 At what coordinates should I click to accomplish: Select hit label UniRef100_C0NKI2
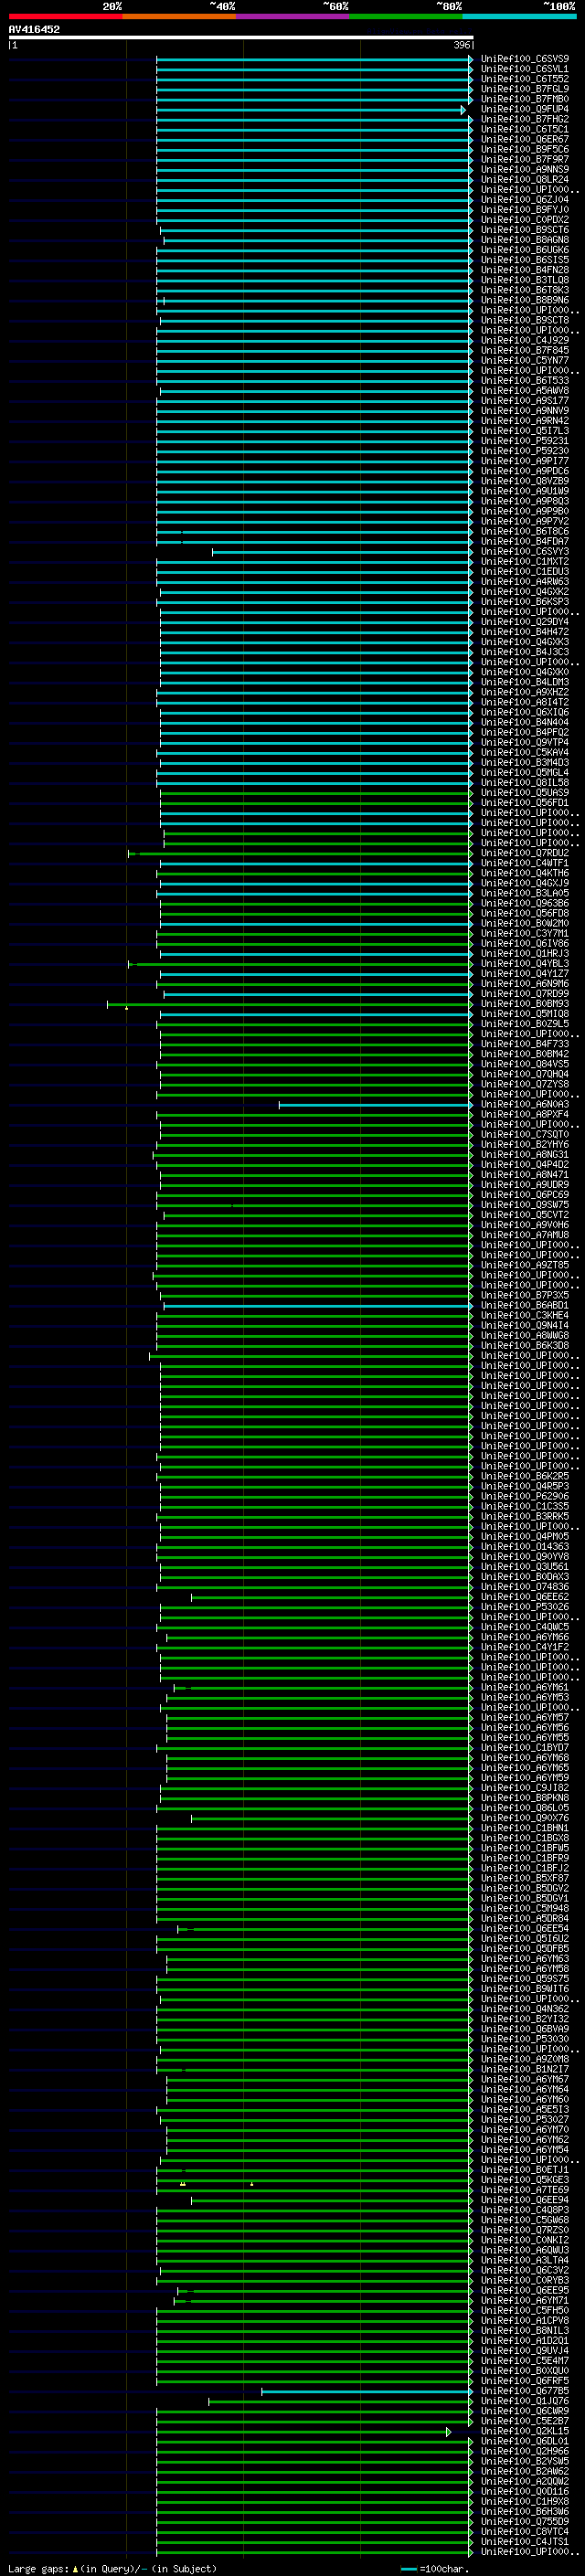coord(525,2240)
